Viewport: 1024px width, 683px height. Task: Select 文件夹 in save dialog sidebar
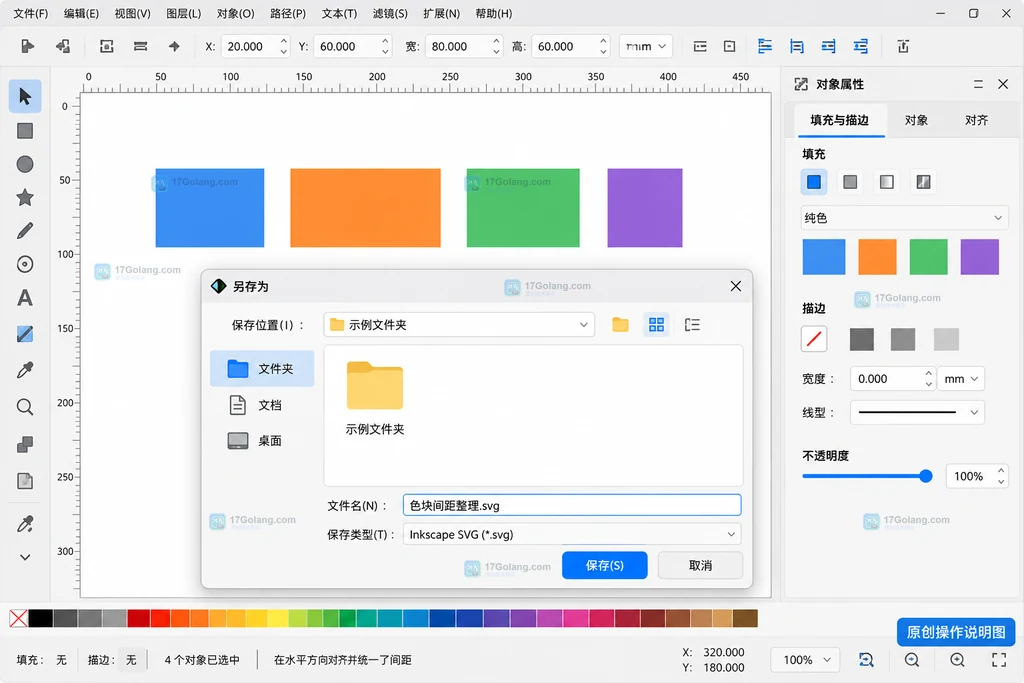[262, 368]
